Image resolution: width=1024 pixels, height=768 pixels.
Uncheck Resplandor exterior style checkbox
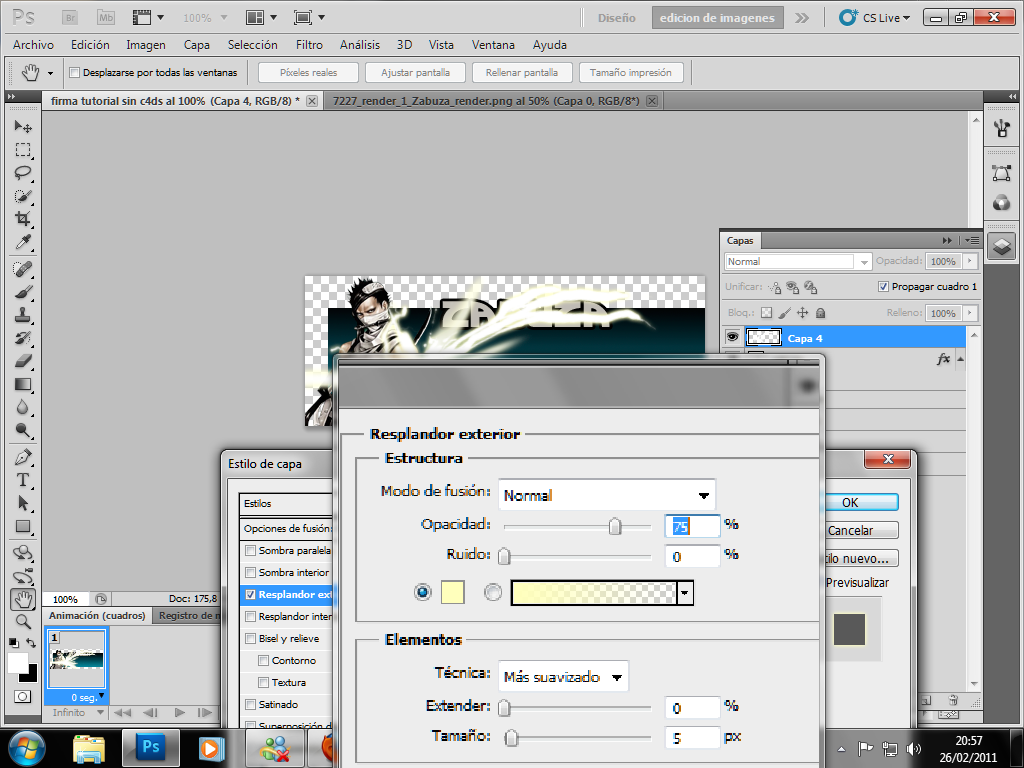click(250, 594)
